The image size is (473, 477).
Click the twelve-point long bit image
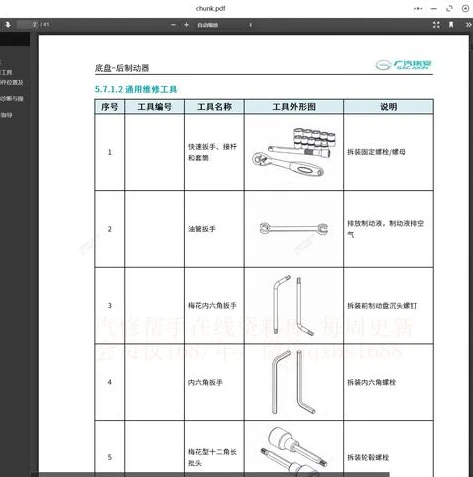pos(294,450)
